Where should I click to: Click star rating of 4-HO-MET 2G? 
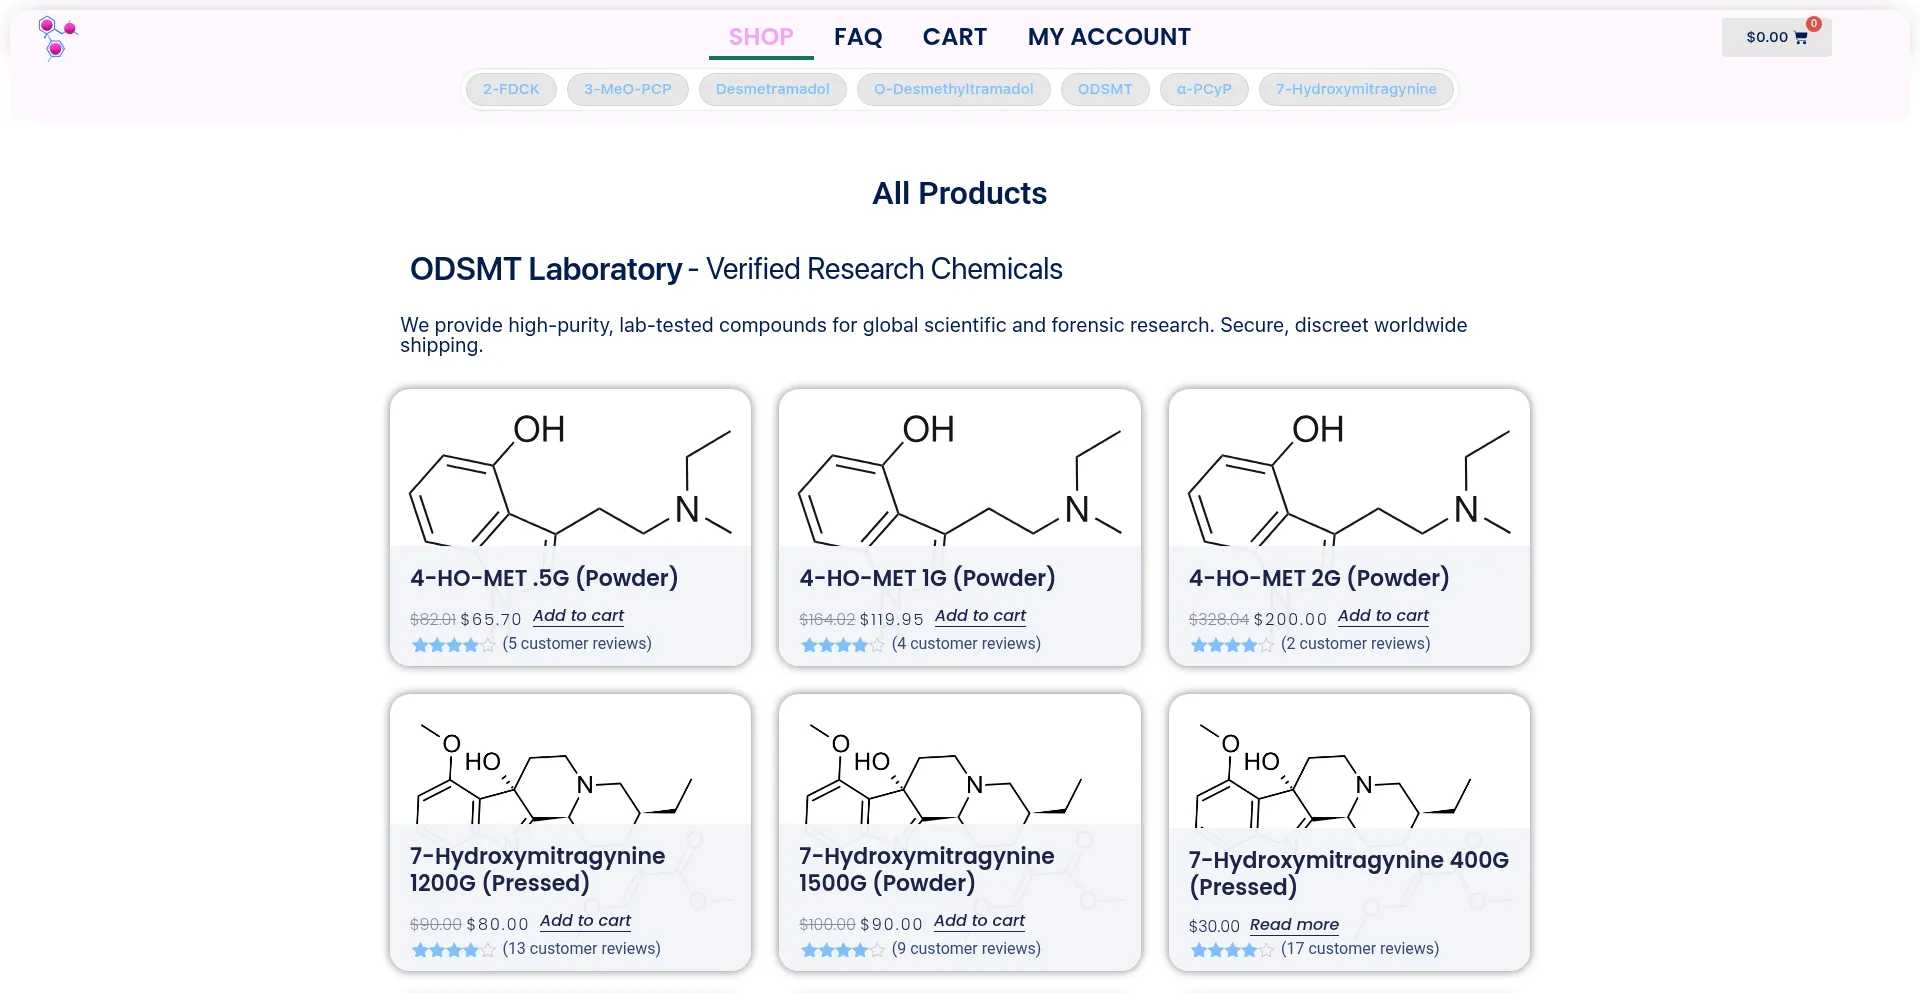[1231, 645]
